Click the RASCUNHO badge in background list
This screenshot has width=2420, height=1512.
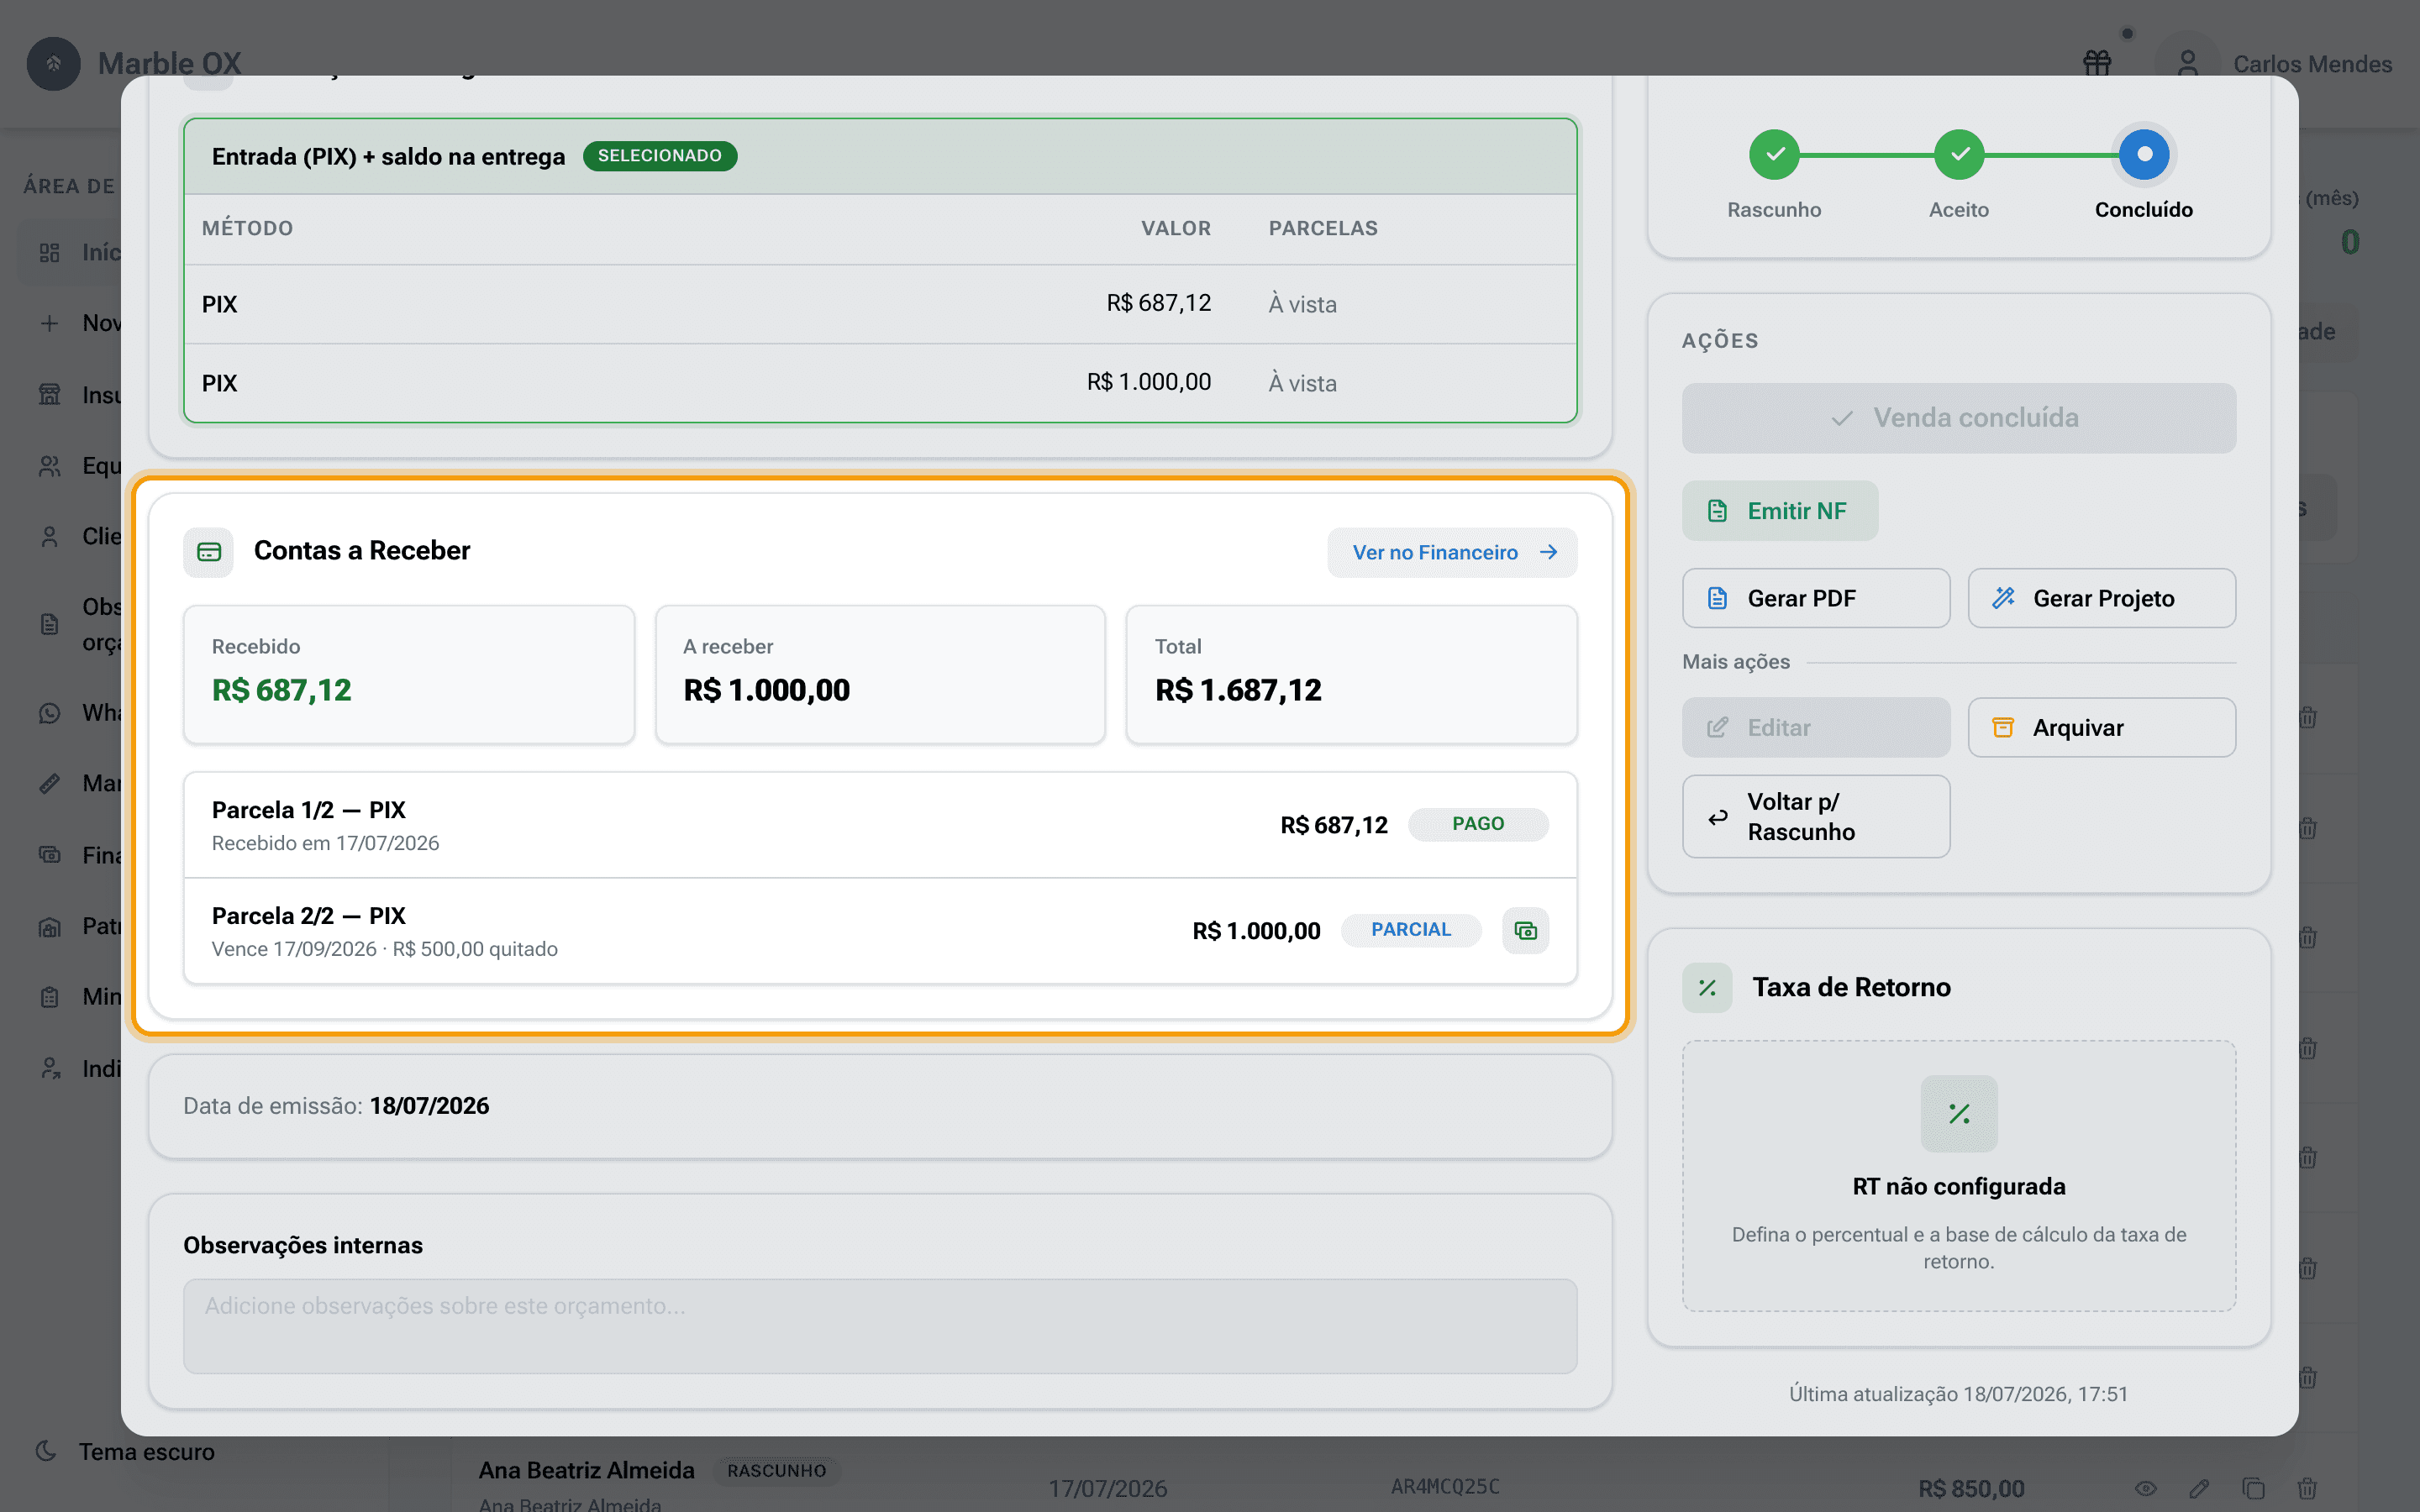[x=776, y=1471]
